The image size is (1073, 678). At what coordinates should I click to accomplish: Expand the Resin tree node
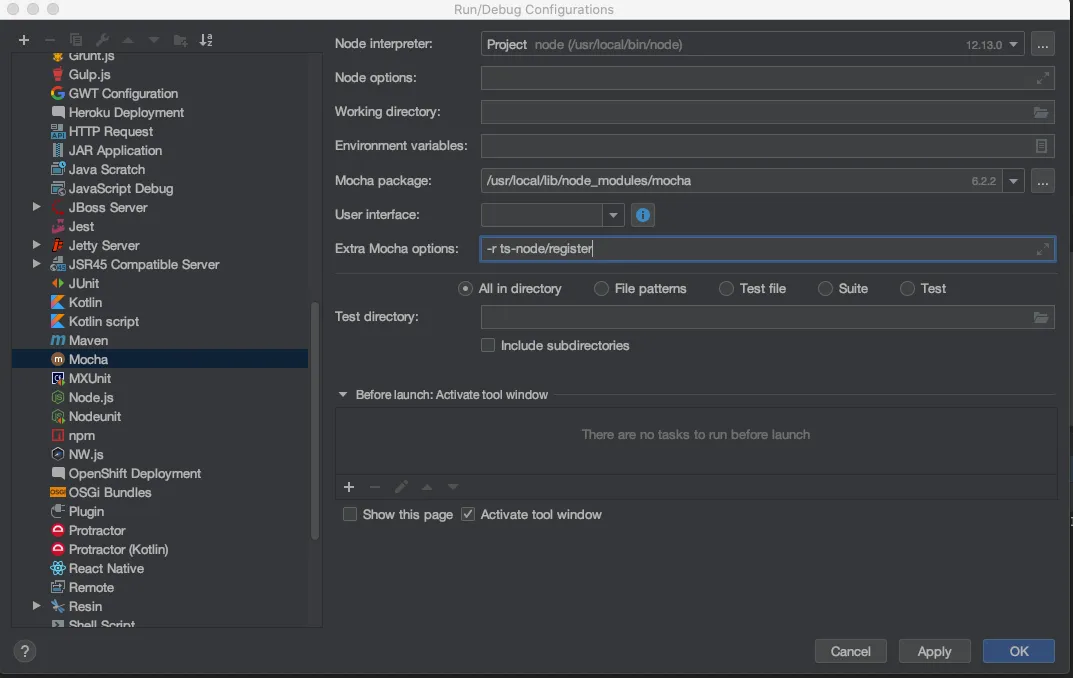[x=36, y=606]
